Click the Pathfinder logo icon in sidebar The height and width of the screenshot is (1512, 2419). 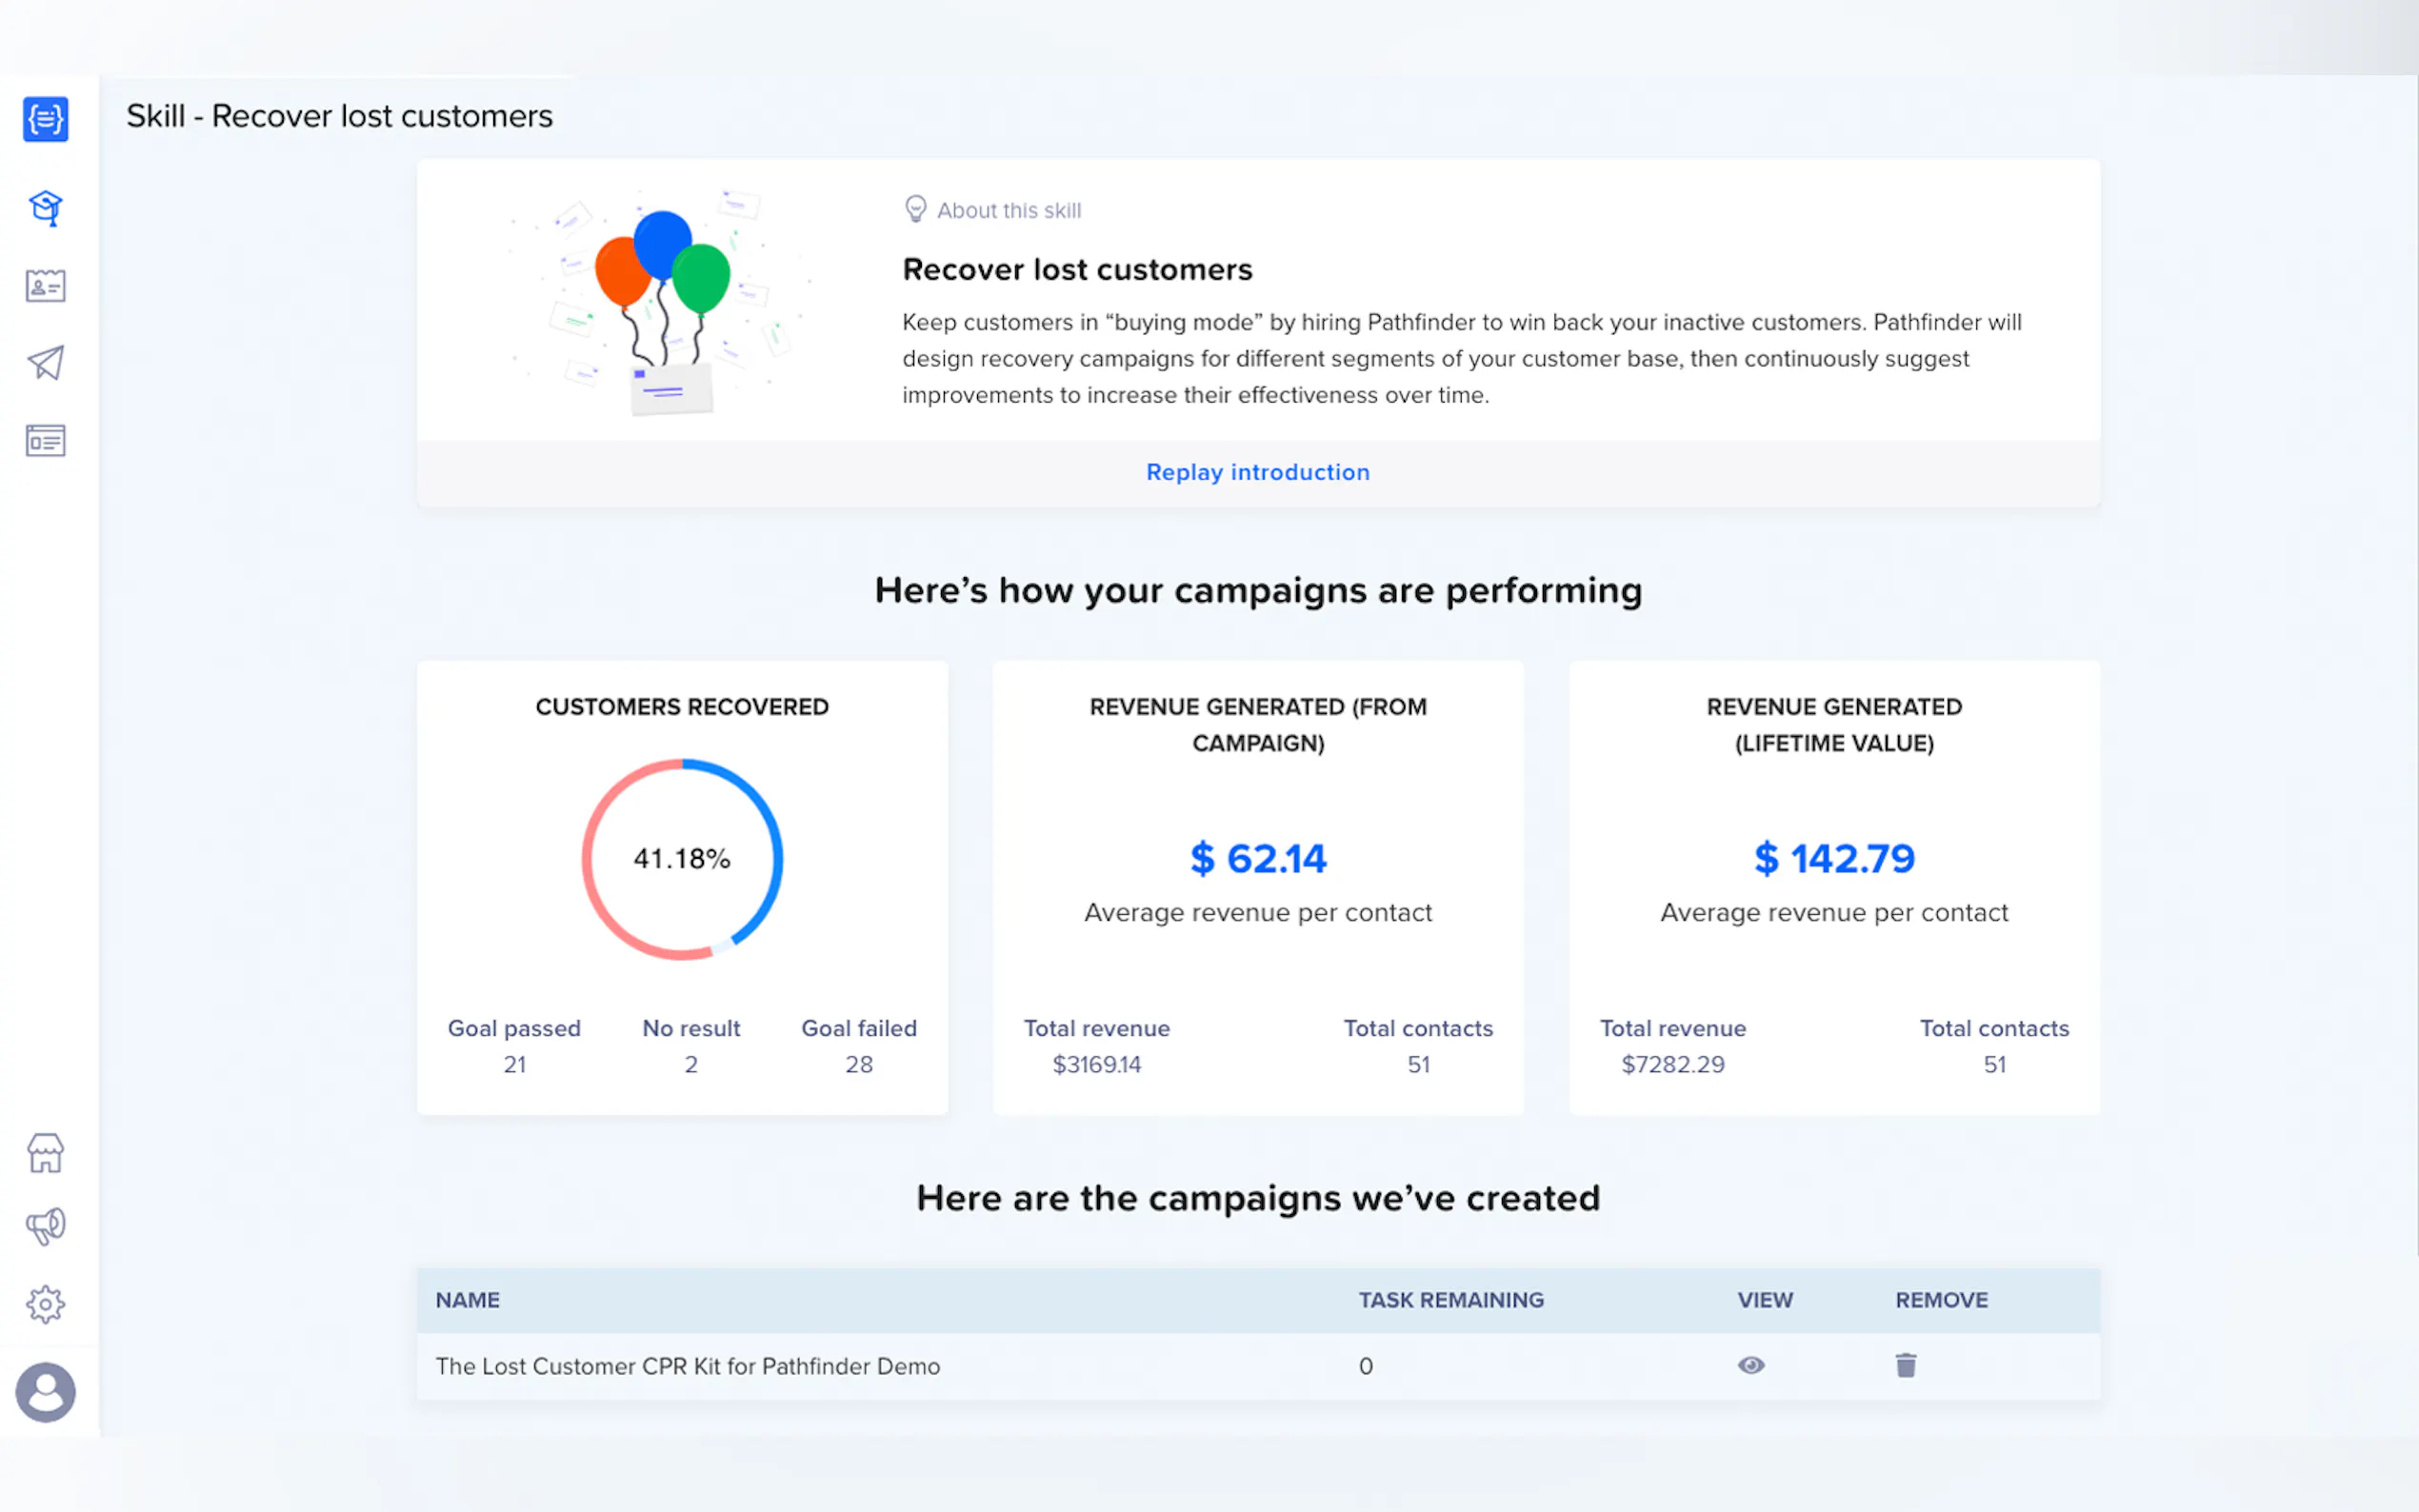click(45, 119)
